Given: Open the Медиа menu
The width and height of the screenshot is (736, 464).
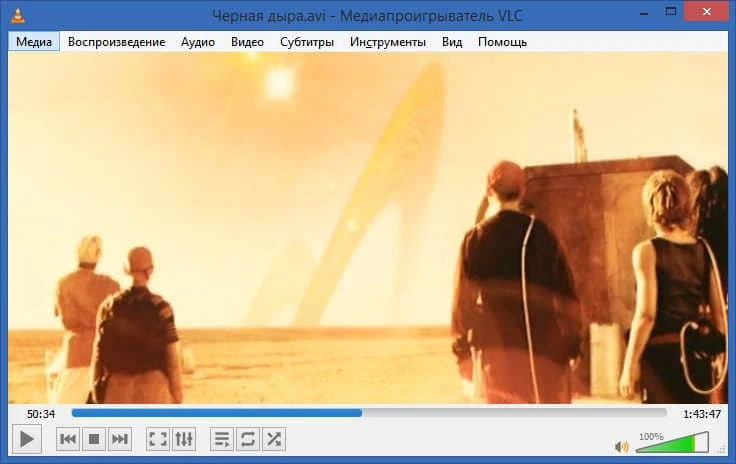Looking at the screenshot, I should pyautogui.click(x=34, y=42).
